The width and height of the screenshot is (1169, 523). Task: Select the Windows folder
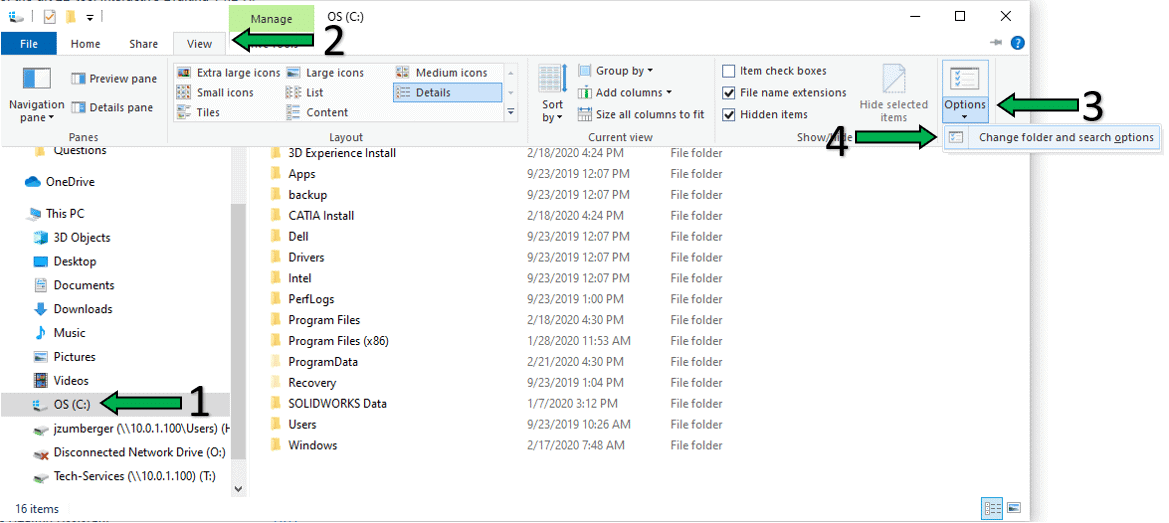303,445
